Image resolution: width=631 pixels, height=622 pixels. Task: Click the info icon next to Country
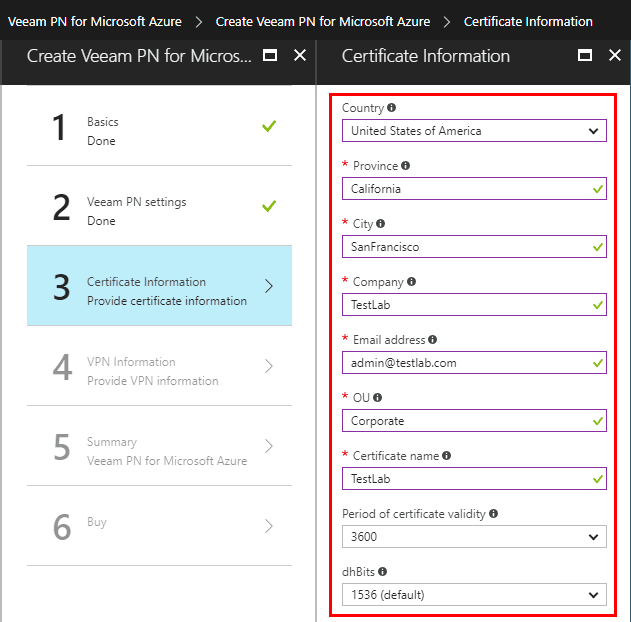(391, 108)
